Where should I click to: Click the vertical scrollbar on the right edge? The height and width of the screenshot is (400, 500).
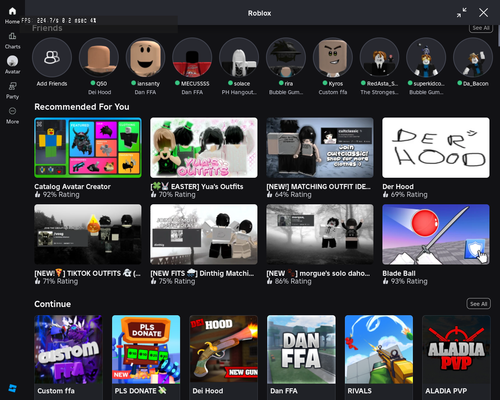pos(498,37)
